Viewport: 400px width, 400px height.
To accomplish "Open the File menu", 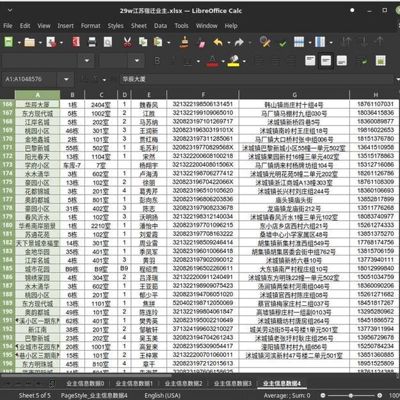I will tap(8, 26).
